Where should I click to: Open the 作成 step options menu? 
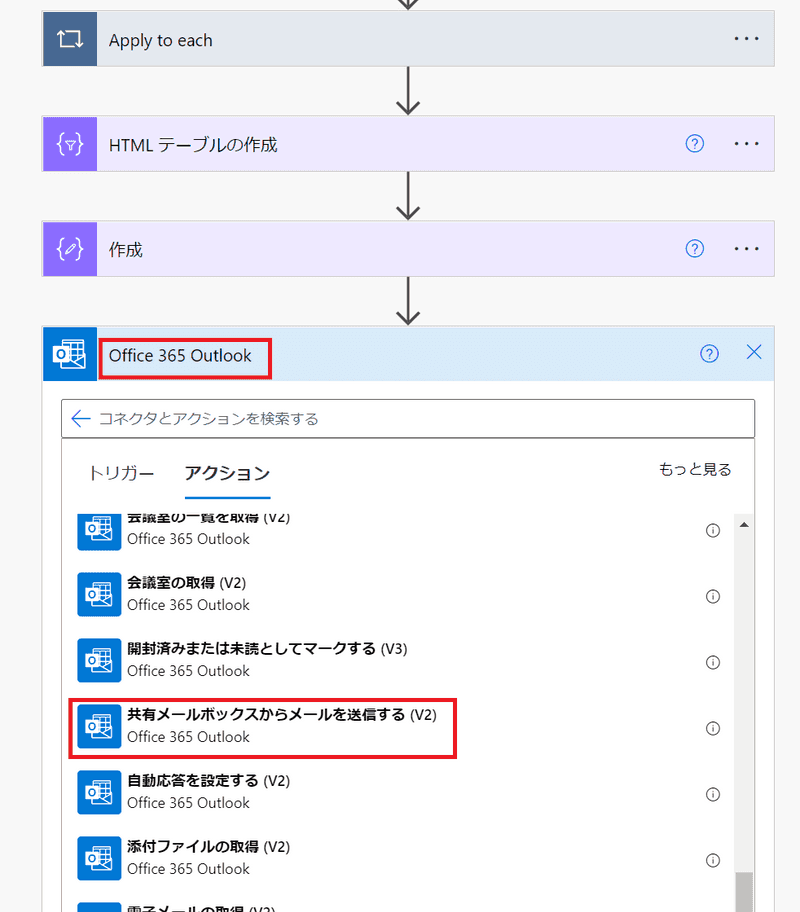[747, 249]
